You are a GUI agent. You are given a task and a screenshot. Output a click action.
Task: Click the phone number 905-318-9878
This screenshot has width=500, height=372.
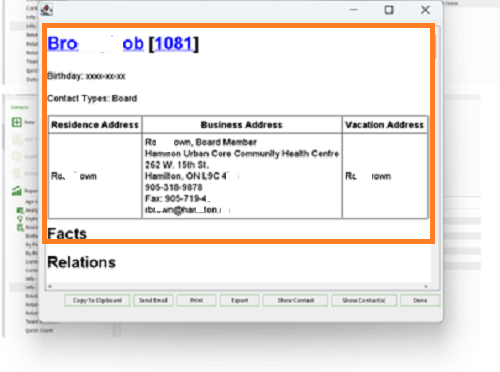[174, 187]
